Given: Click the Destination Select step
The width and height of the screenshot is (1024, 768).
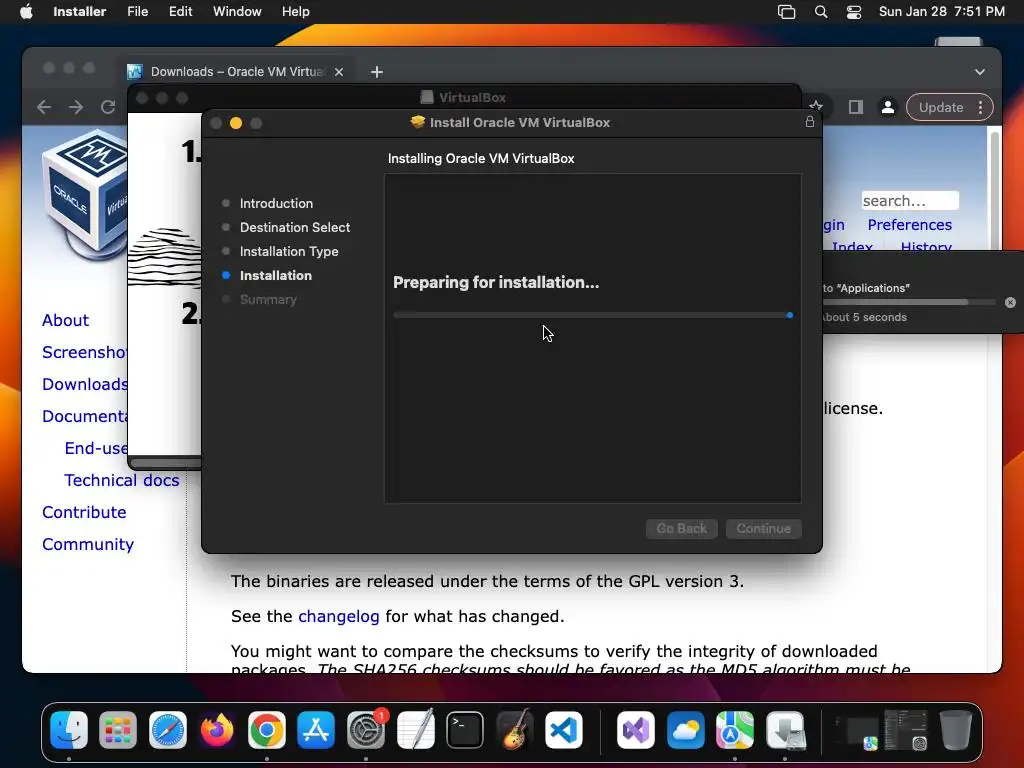Looking at the screenshot, I should (x=295, y=227).
